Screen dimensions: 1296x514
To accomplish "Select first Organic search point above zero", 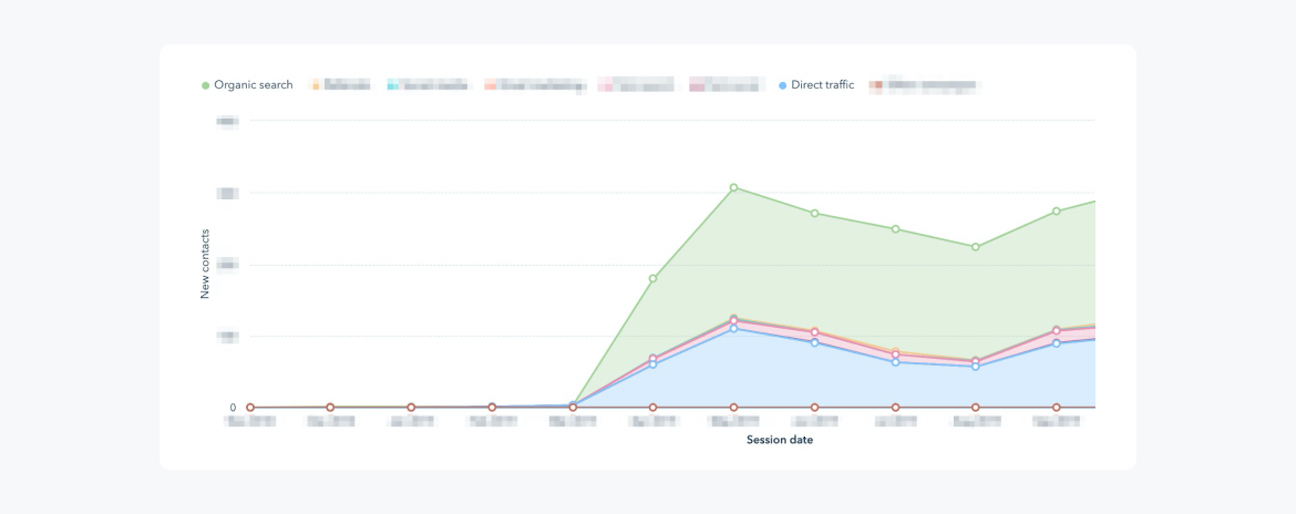I will tap(653, 279).
